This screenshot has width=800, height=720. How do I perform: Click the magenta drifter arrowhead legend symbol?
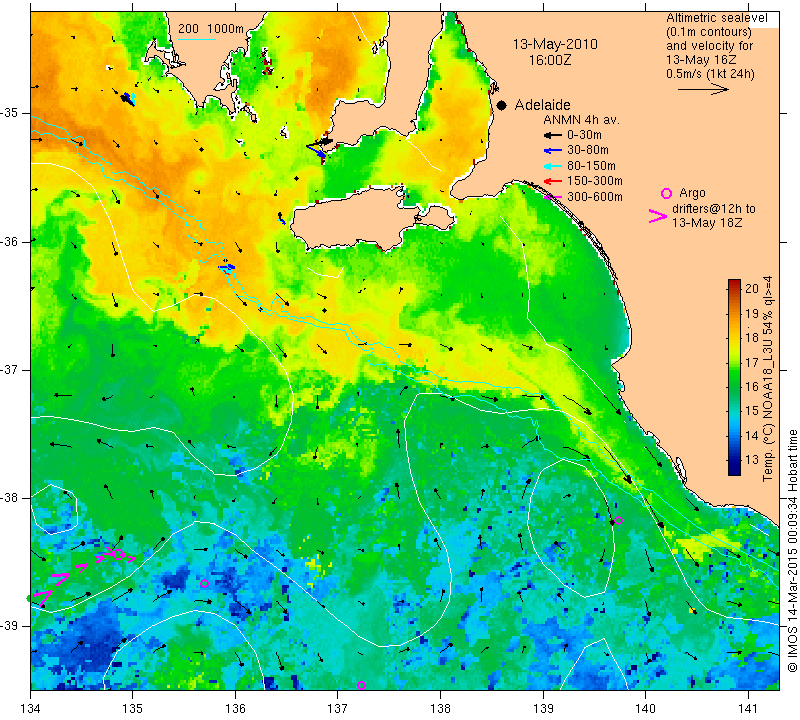658,216
